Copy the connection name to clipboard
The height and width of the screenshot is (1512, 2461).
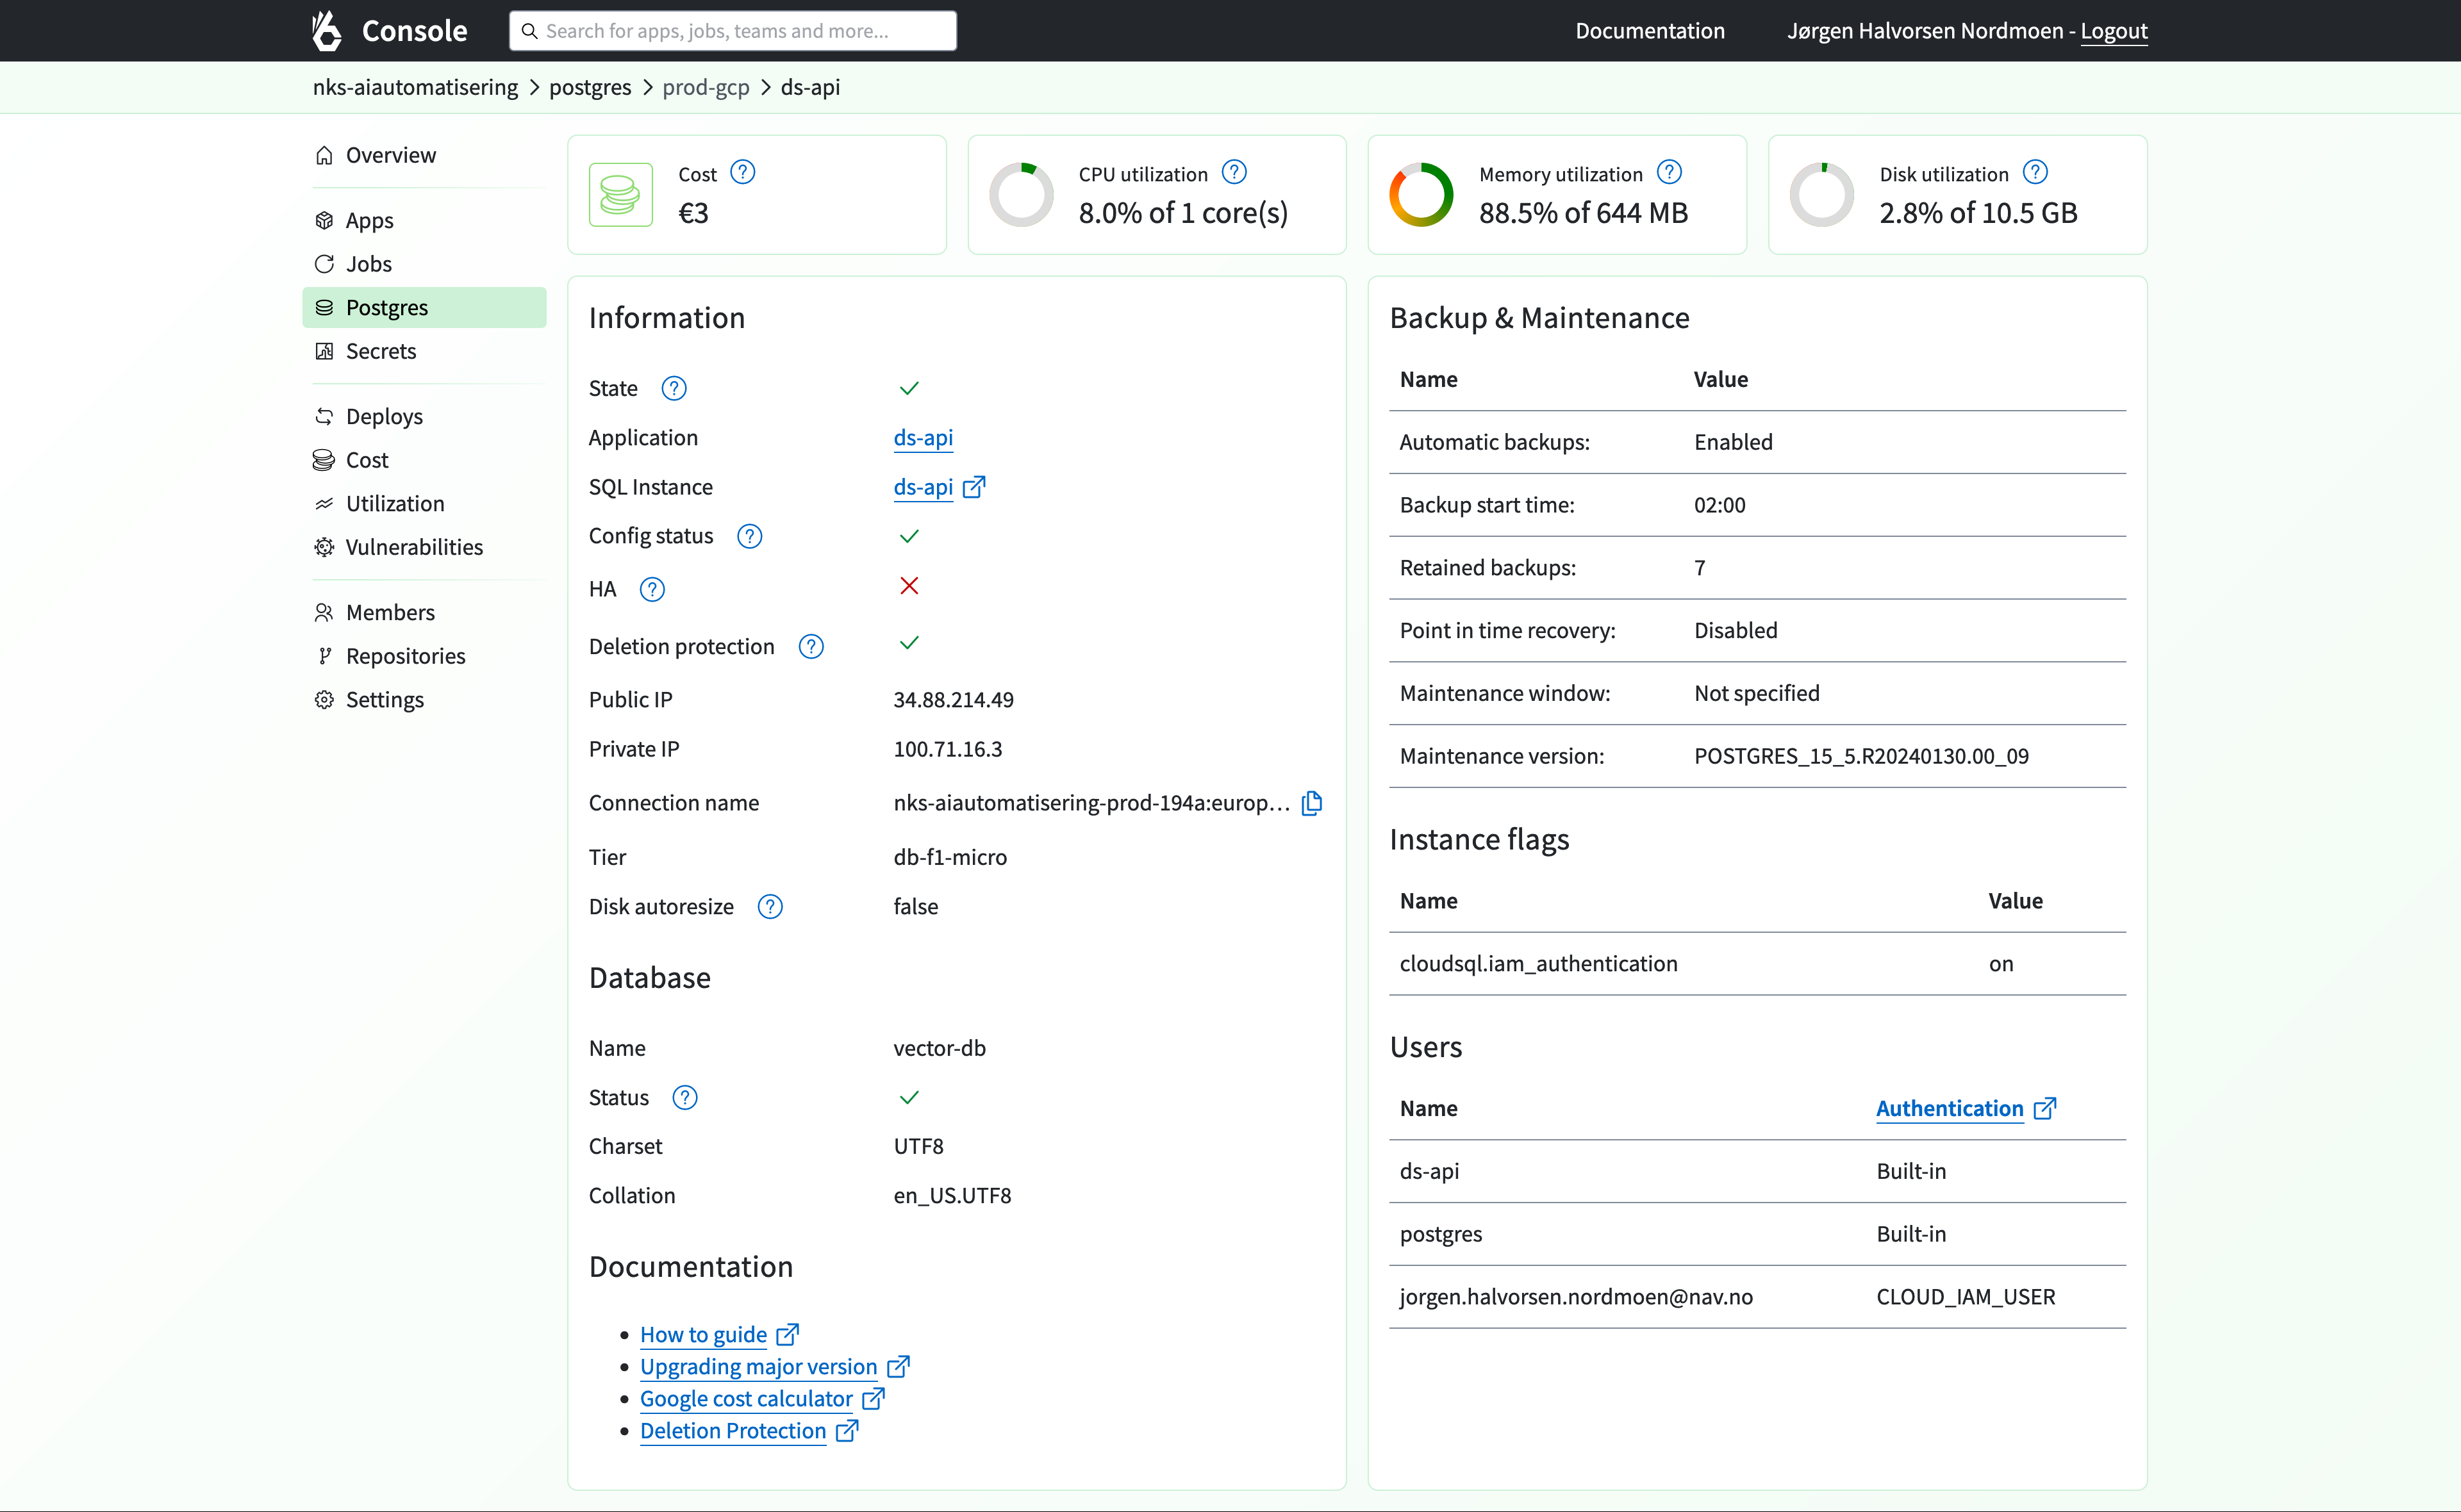click(x=1311, y=803)
